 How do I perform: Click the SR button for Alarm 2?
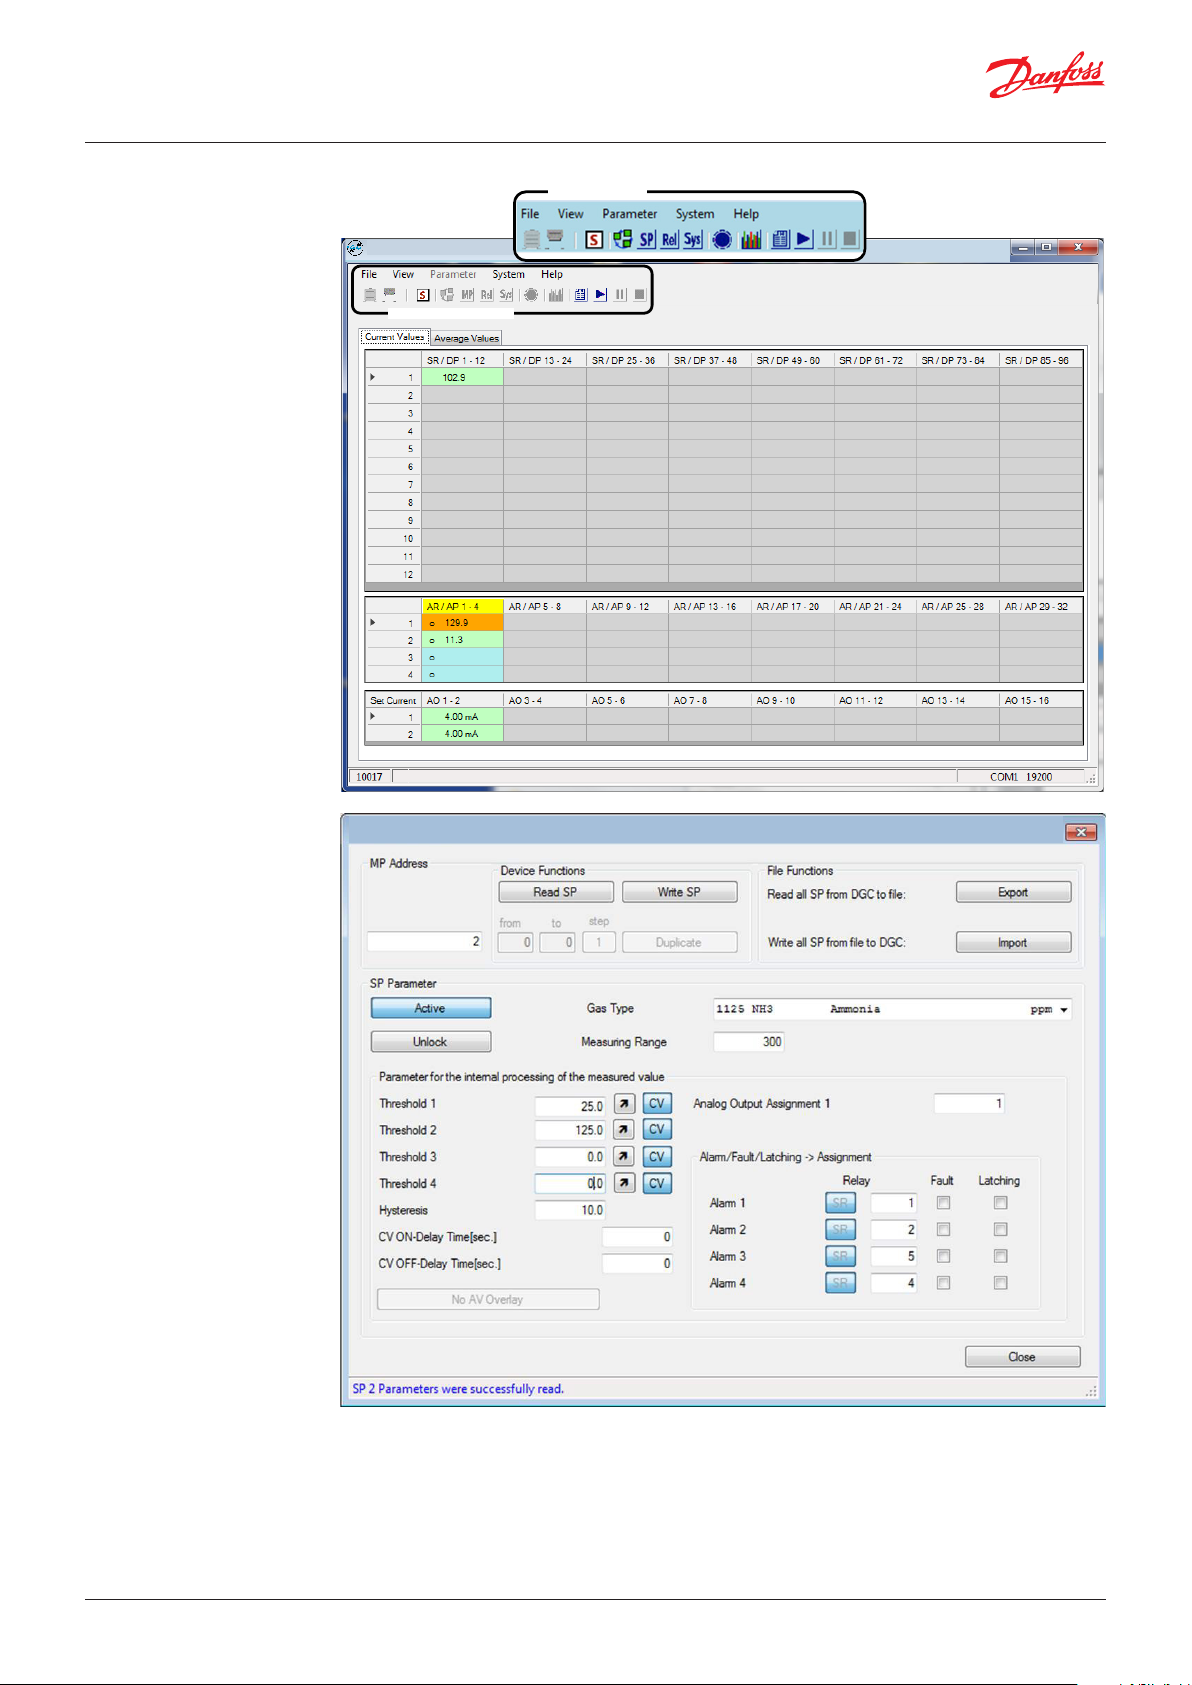(x=841, y=1230)
